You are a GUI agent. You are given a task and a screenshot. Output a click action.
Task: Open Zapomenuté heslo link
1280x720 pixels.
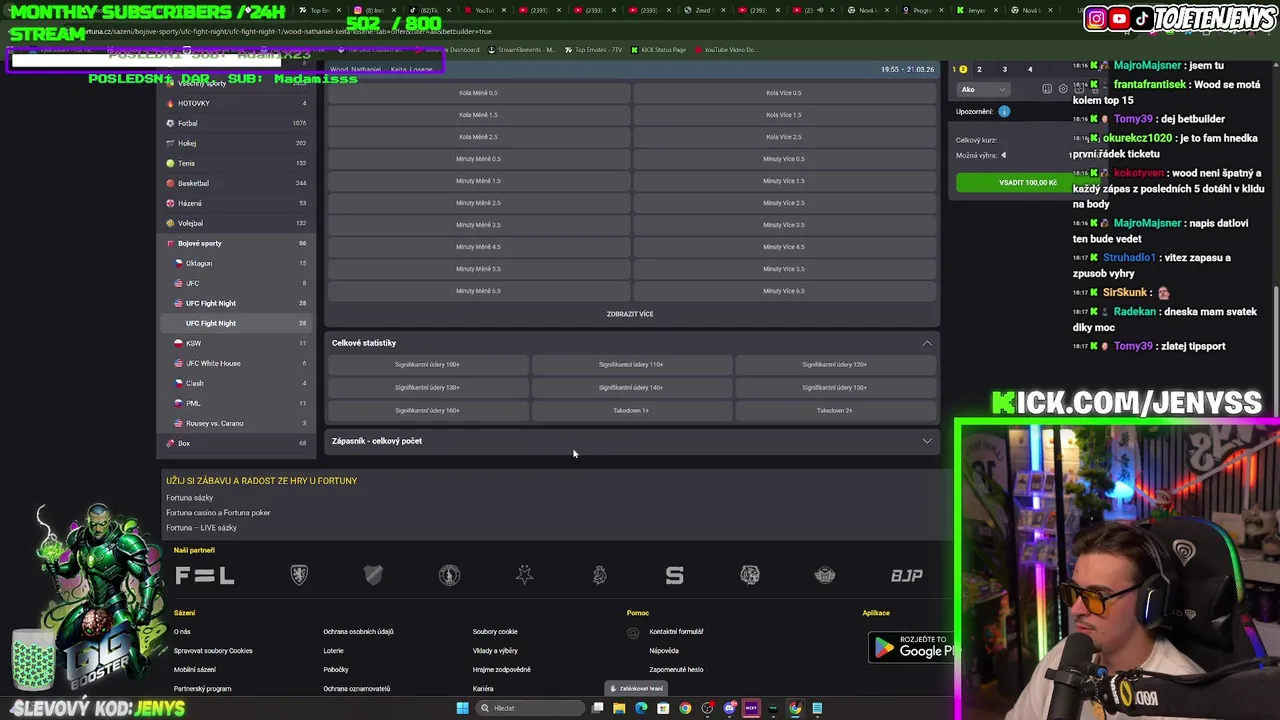click(x=676, y=670)
